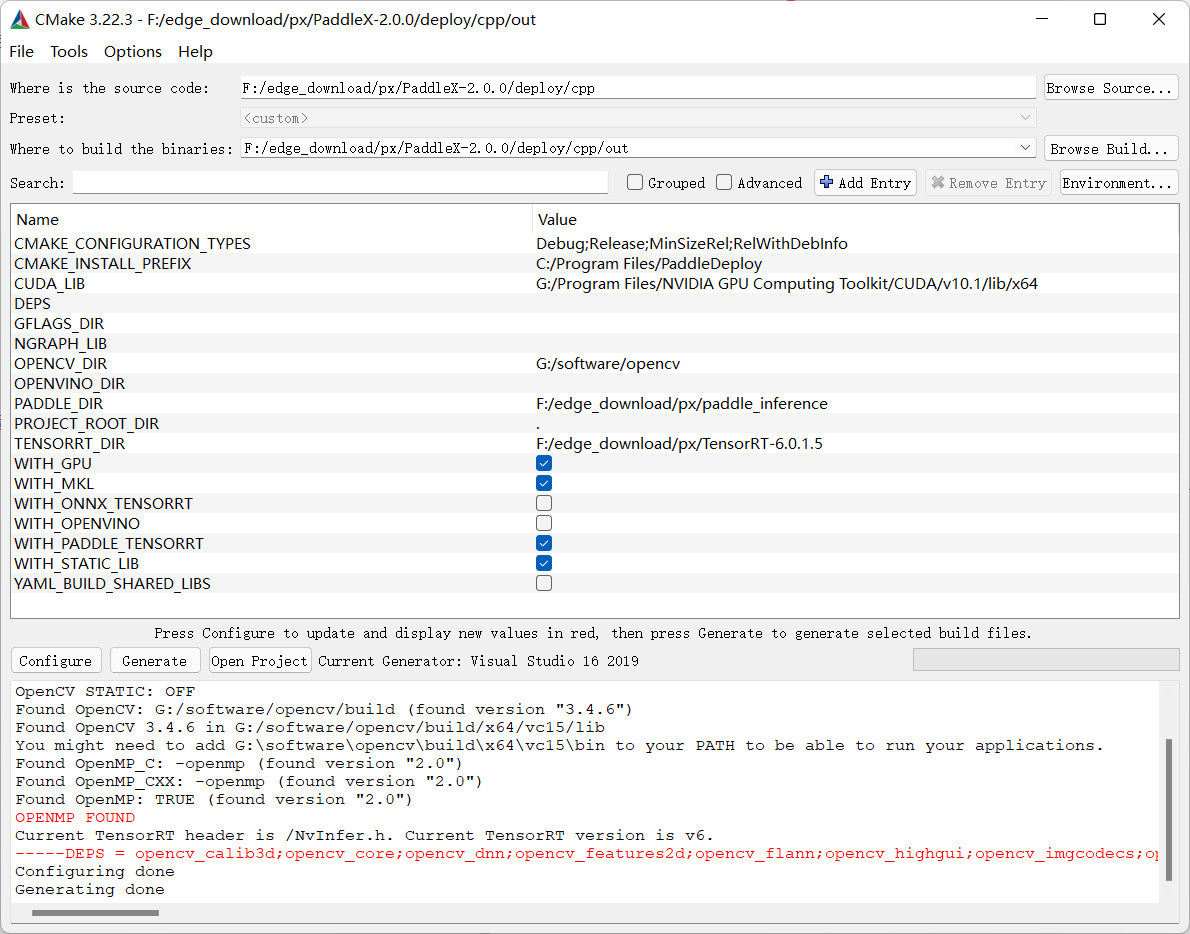Select the CUDA_LIB entry
Viewport: 1190px width, 934px height.
[x=49, y=284]
